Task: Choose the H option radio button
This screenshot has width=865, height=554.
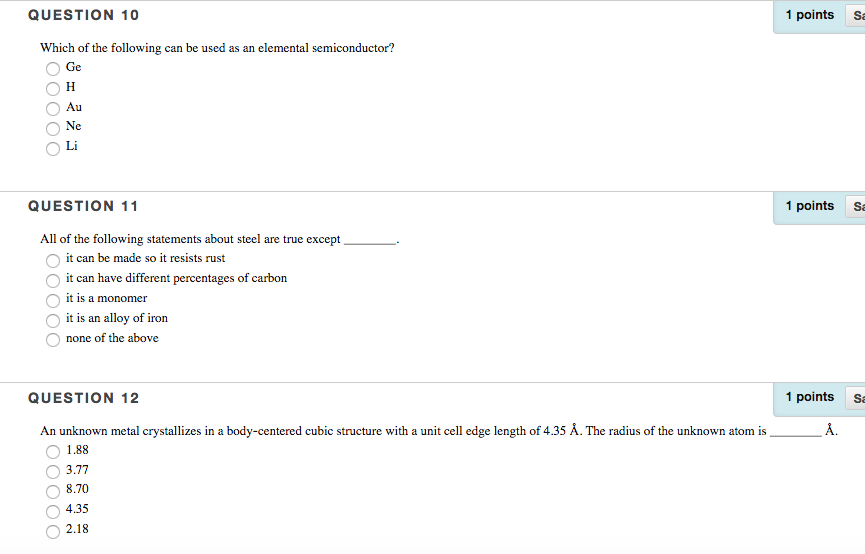Action: (x=53, y=88)
